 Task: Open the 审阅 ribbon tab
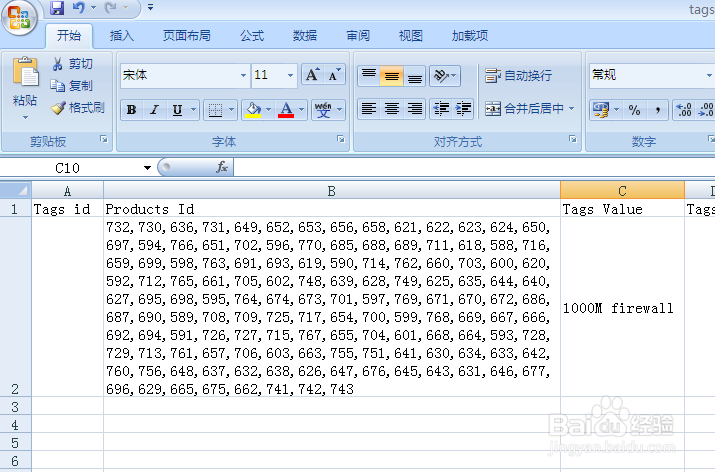358,36
